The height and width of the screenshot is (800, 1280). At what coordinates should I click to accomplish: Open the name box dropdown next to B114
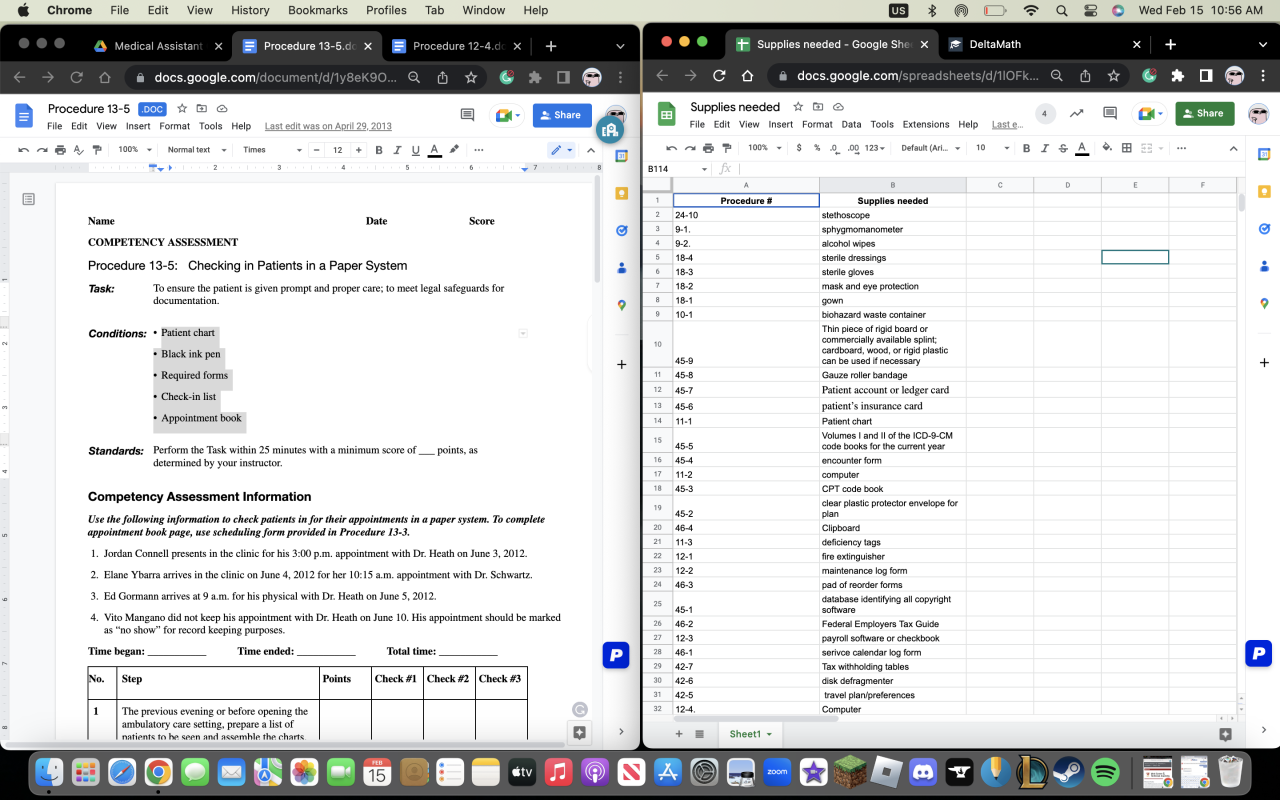point(704,169)
